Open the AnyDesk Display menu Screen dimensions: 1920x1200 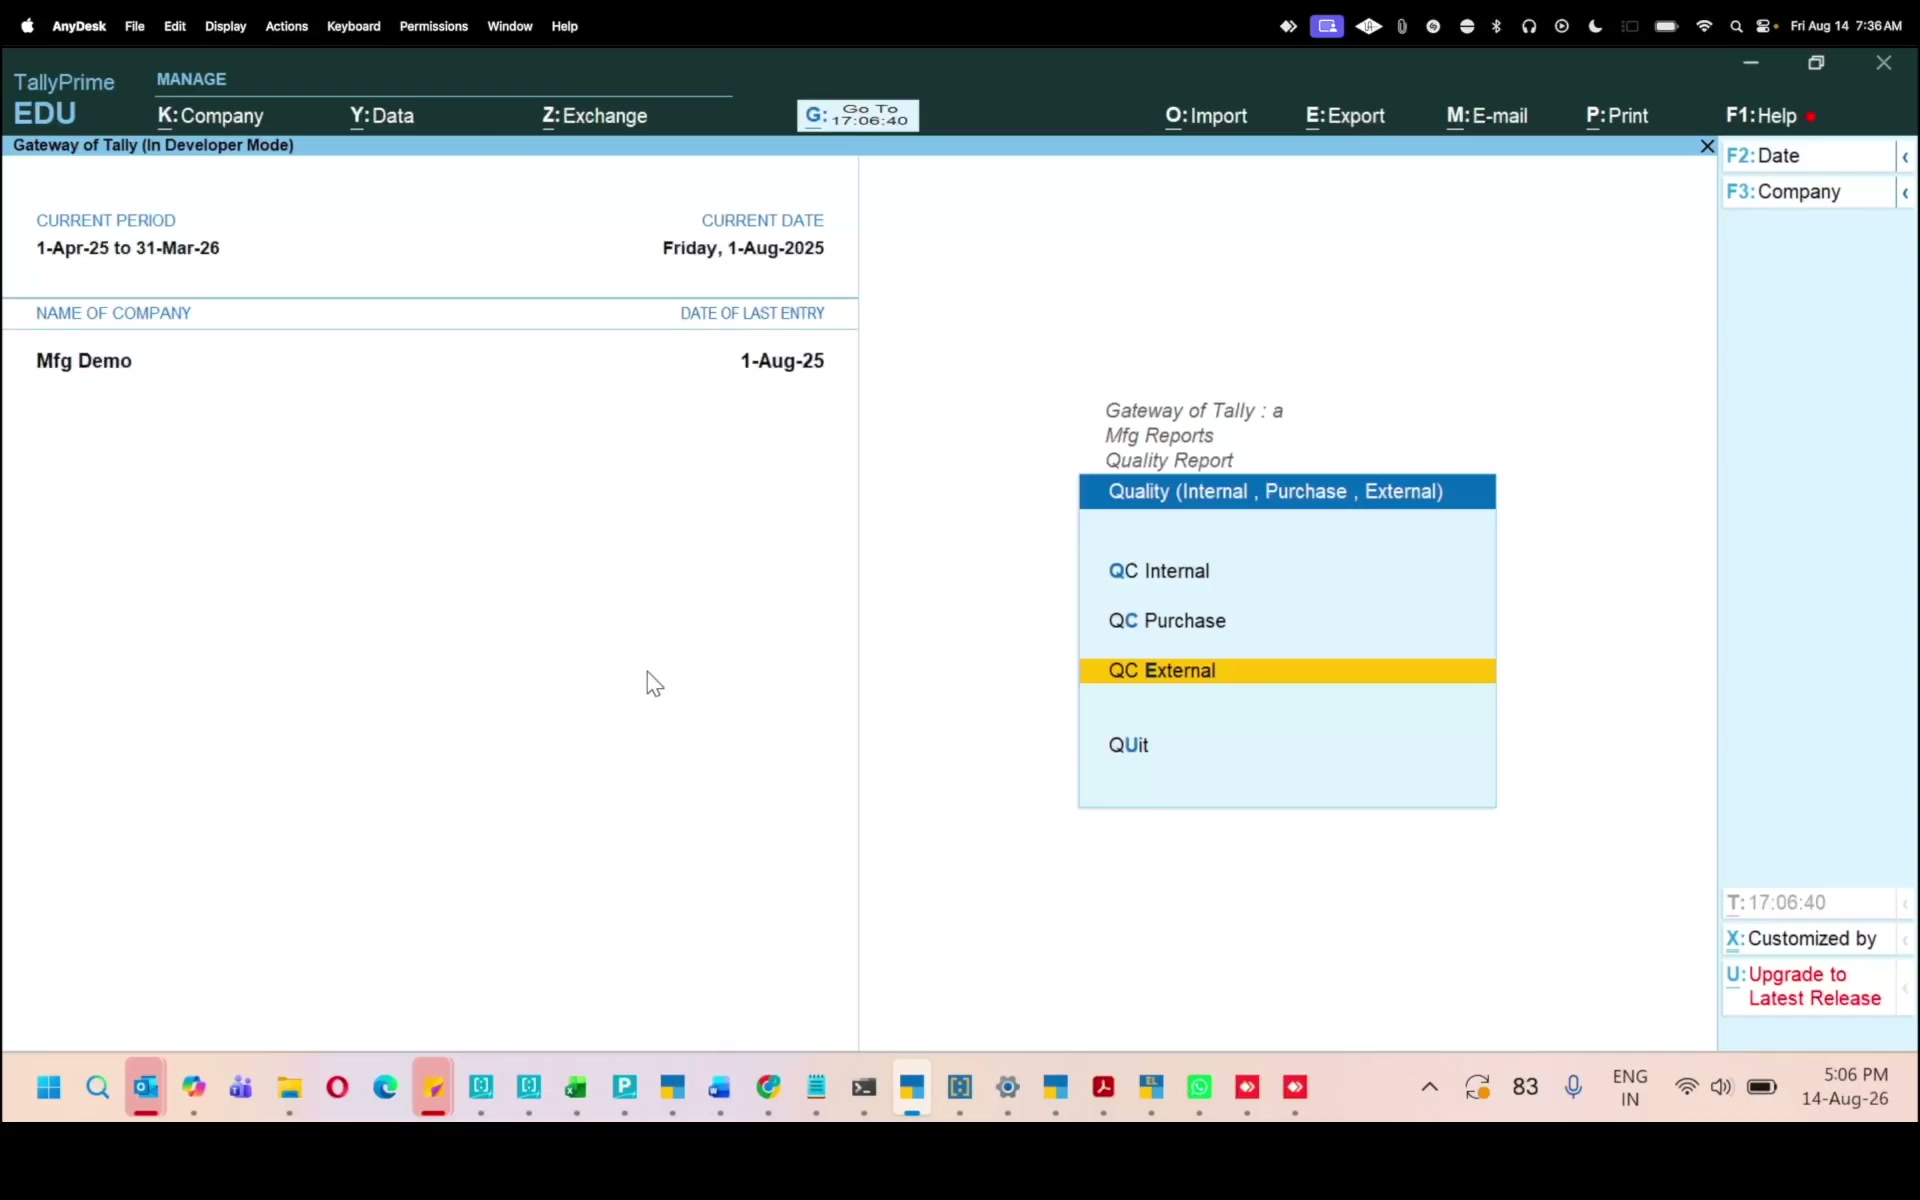coord(225,26)
